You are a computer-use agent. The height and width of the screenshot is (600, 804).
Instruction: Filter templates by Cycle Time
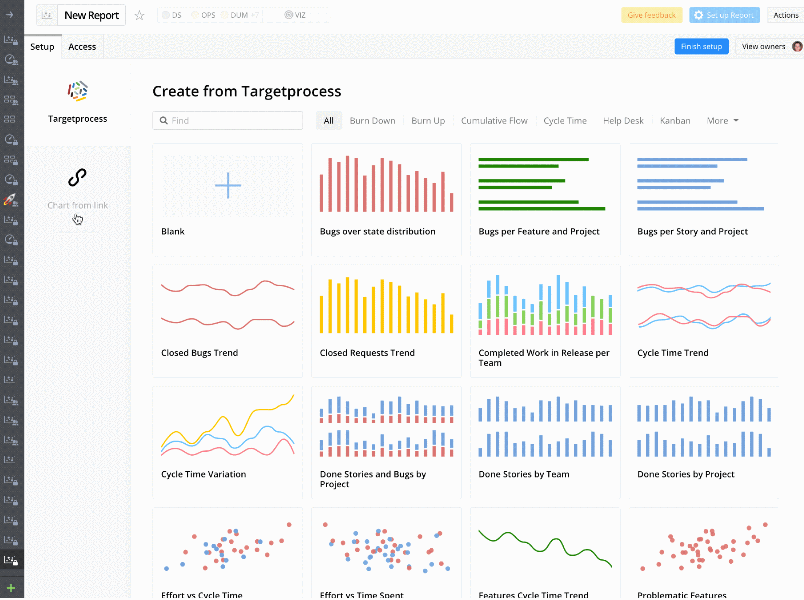(x=565, y=121)
